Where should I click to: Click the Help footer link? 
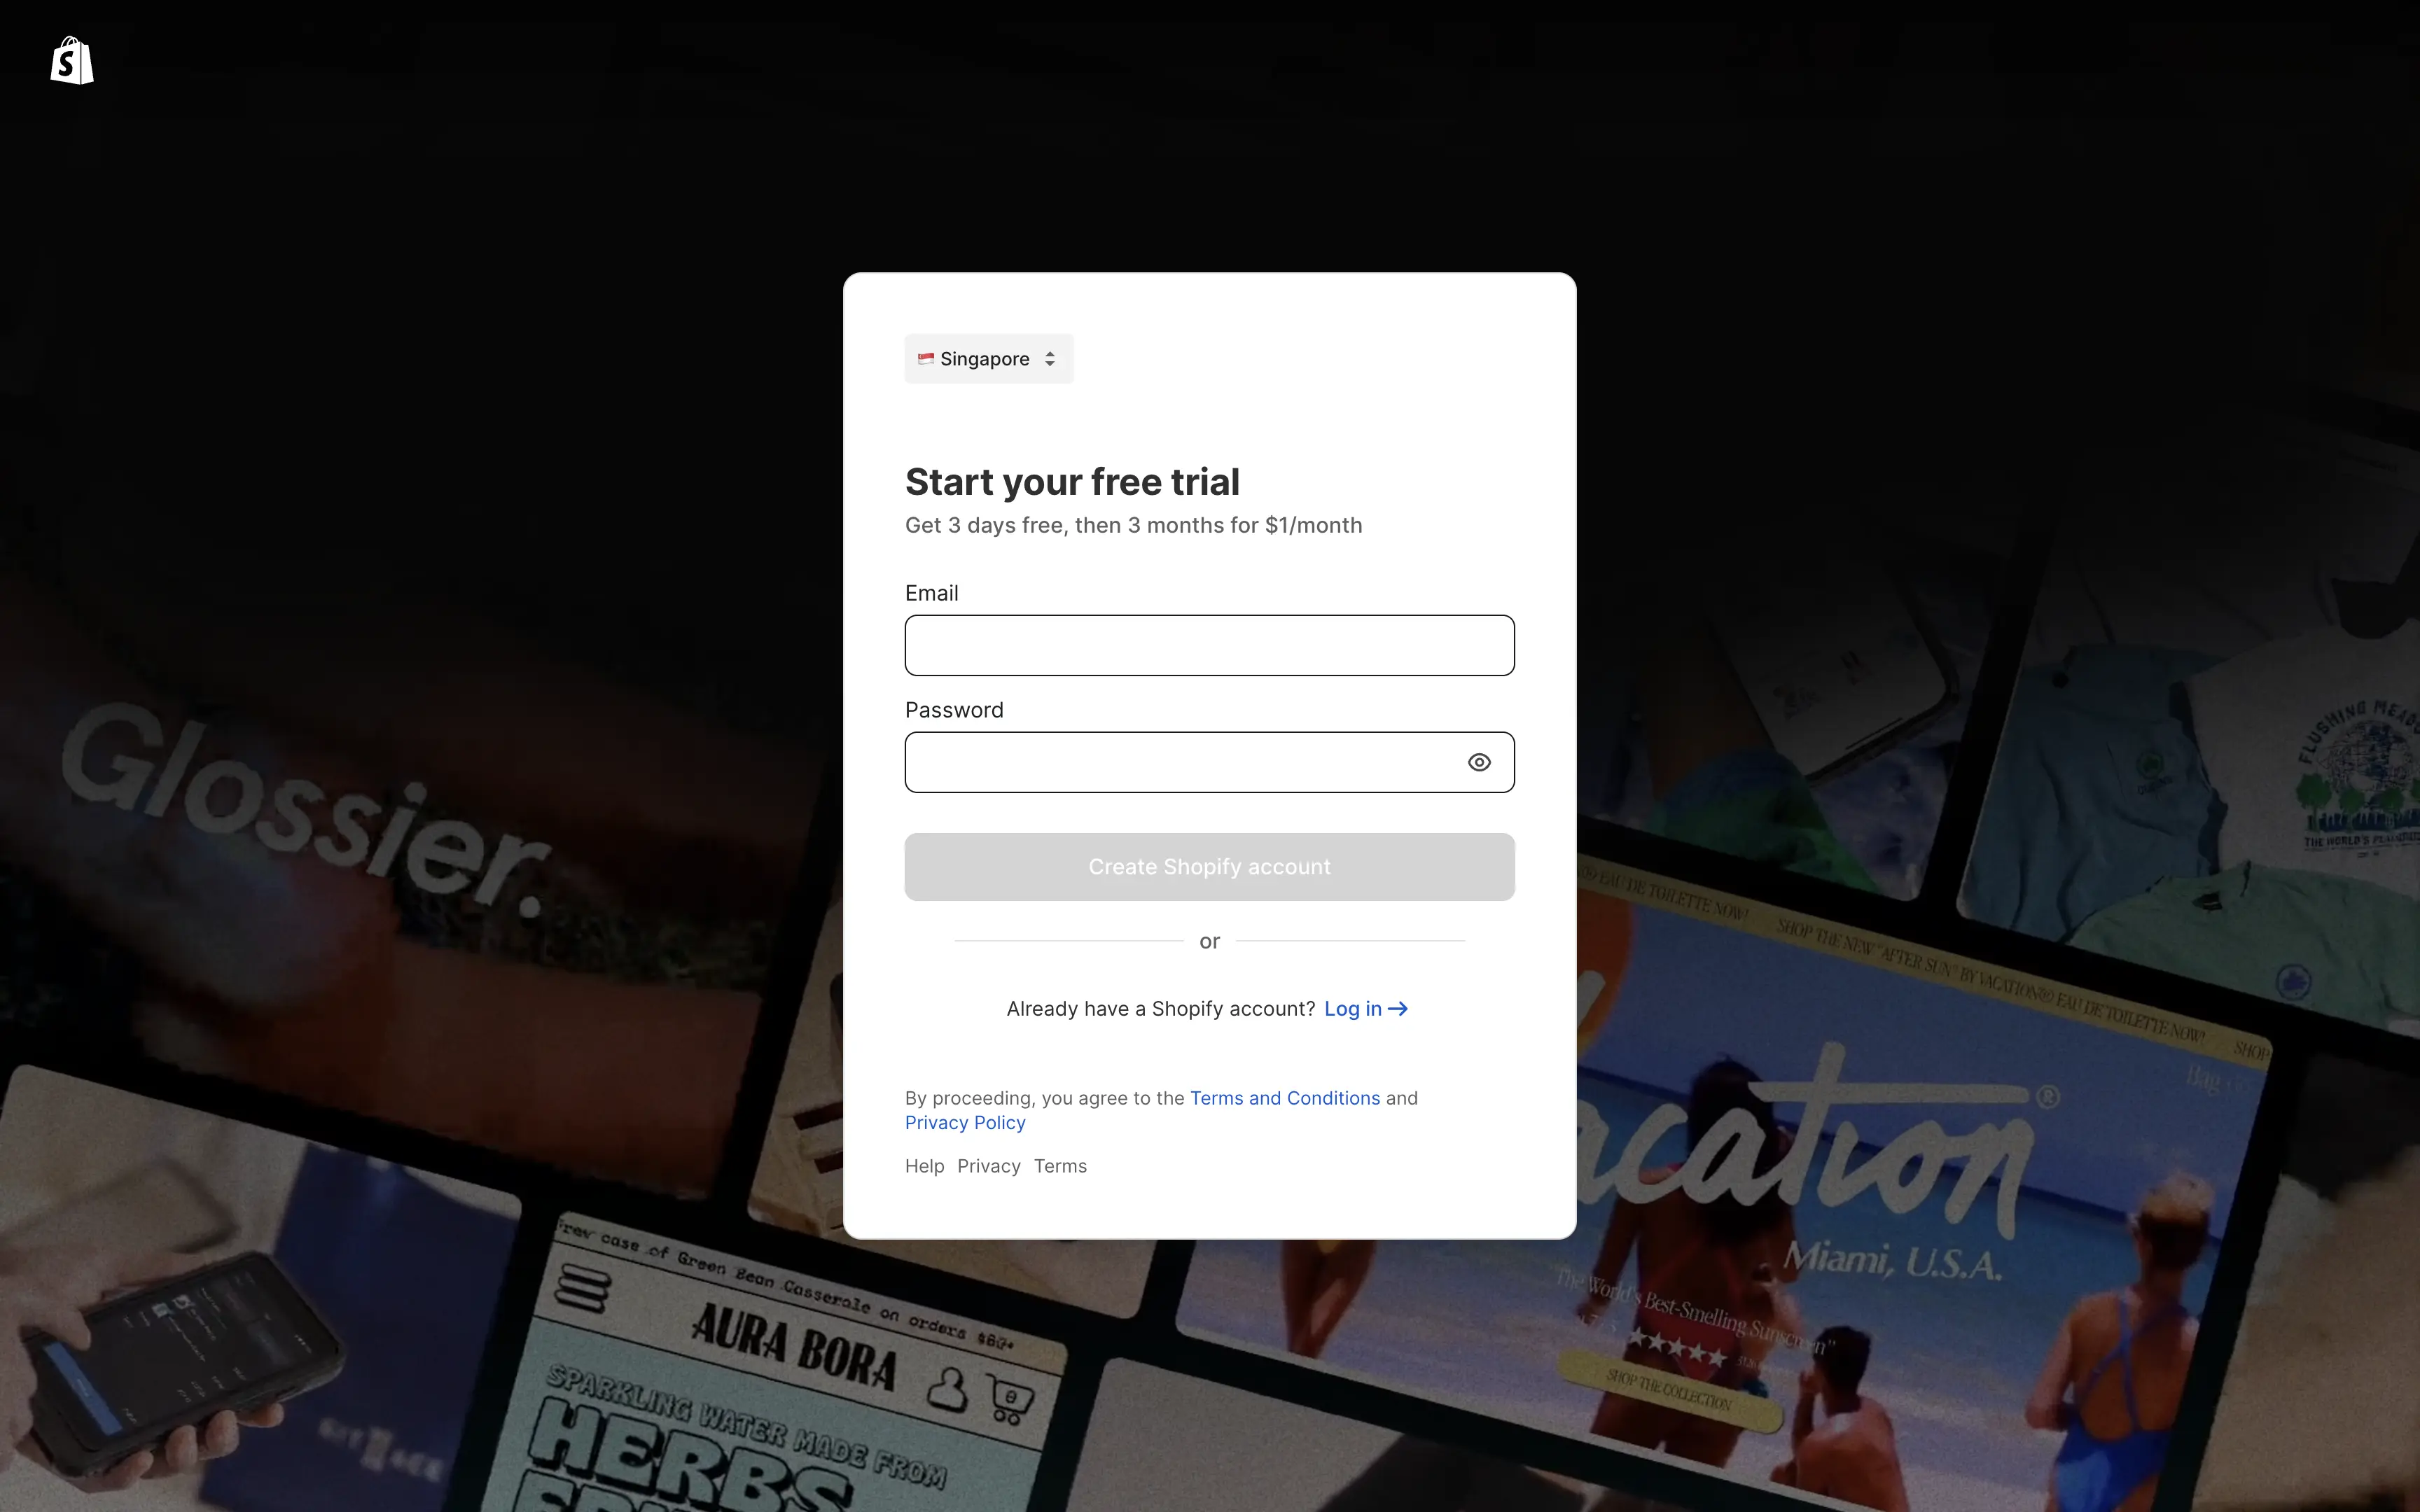pyautogui.click(x=923, y=1165)
